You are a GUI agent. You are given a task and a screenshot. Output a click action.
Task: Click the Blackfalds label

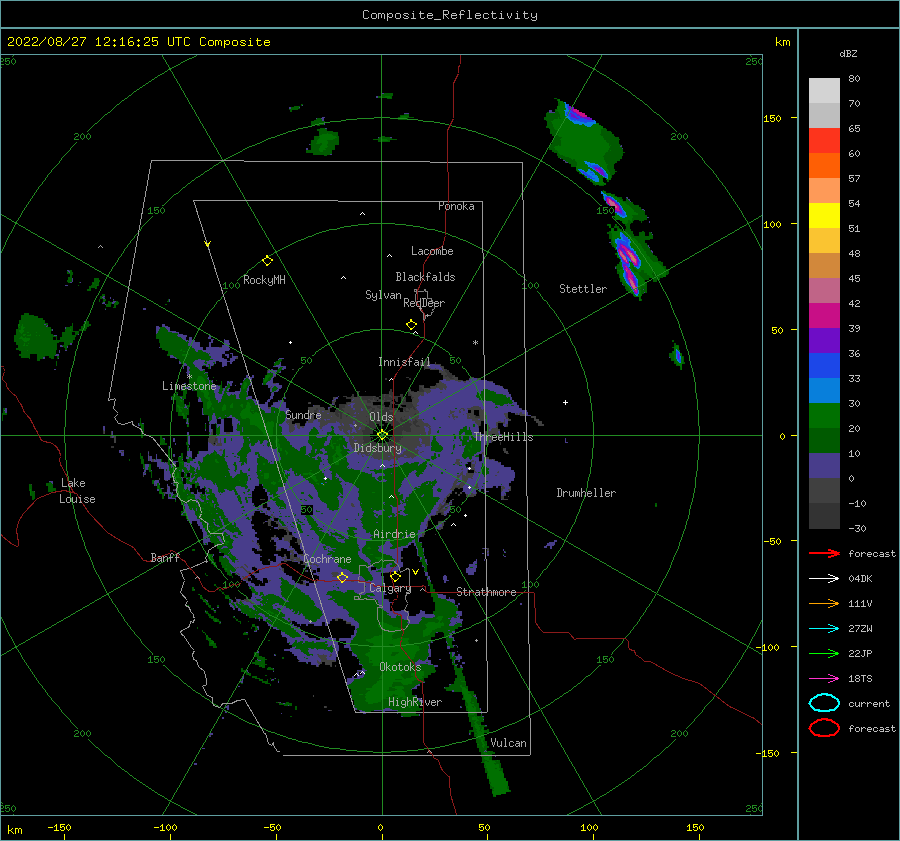tap(425, 277)
